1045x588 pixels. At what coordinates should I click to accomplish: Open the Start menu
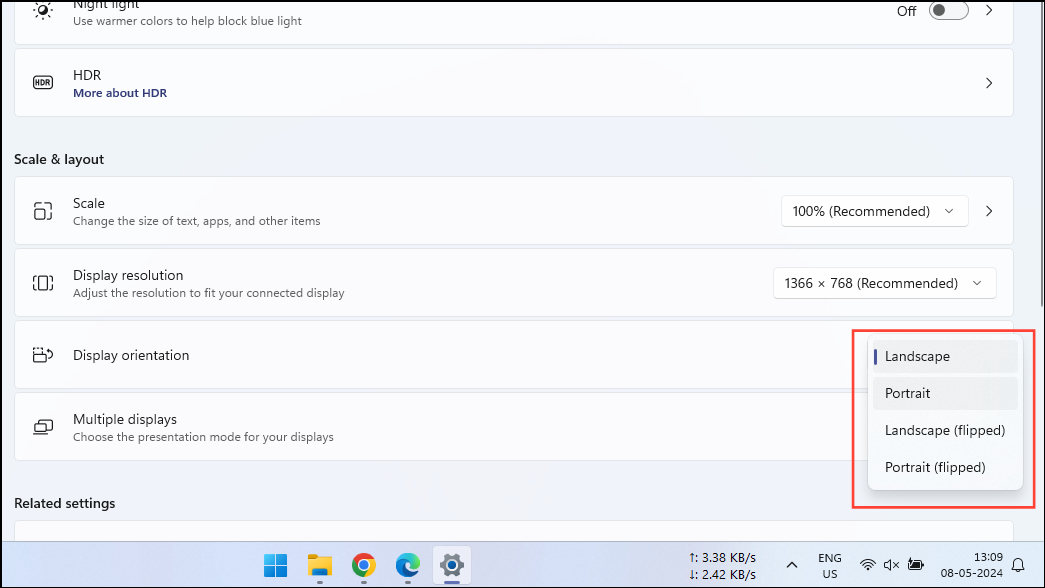[275, 565]
